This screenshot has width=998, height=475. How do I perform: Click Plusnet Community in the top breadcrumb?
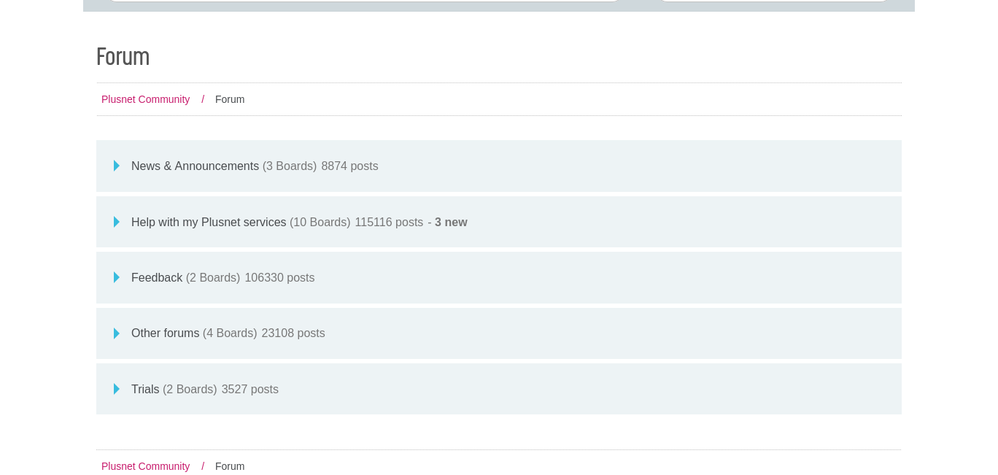pos(145,100)
